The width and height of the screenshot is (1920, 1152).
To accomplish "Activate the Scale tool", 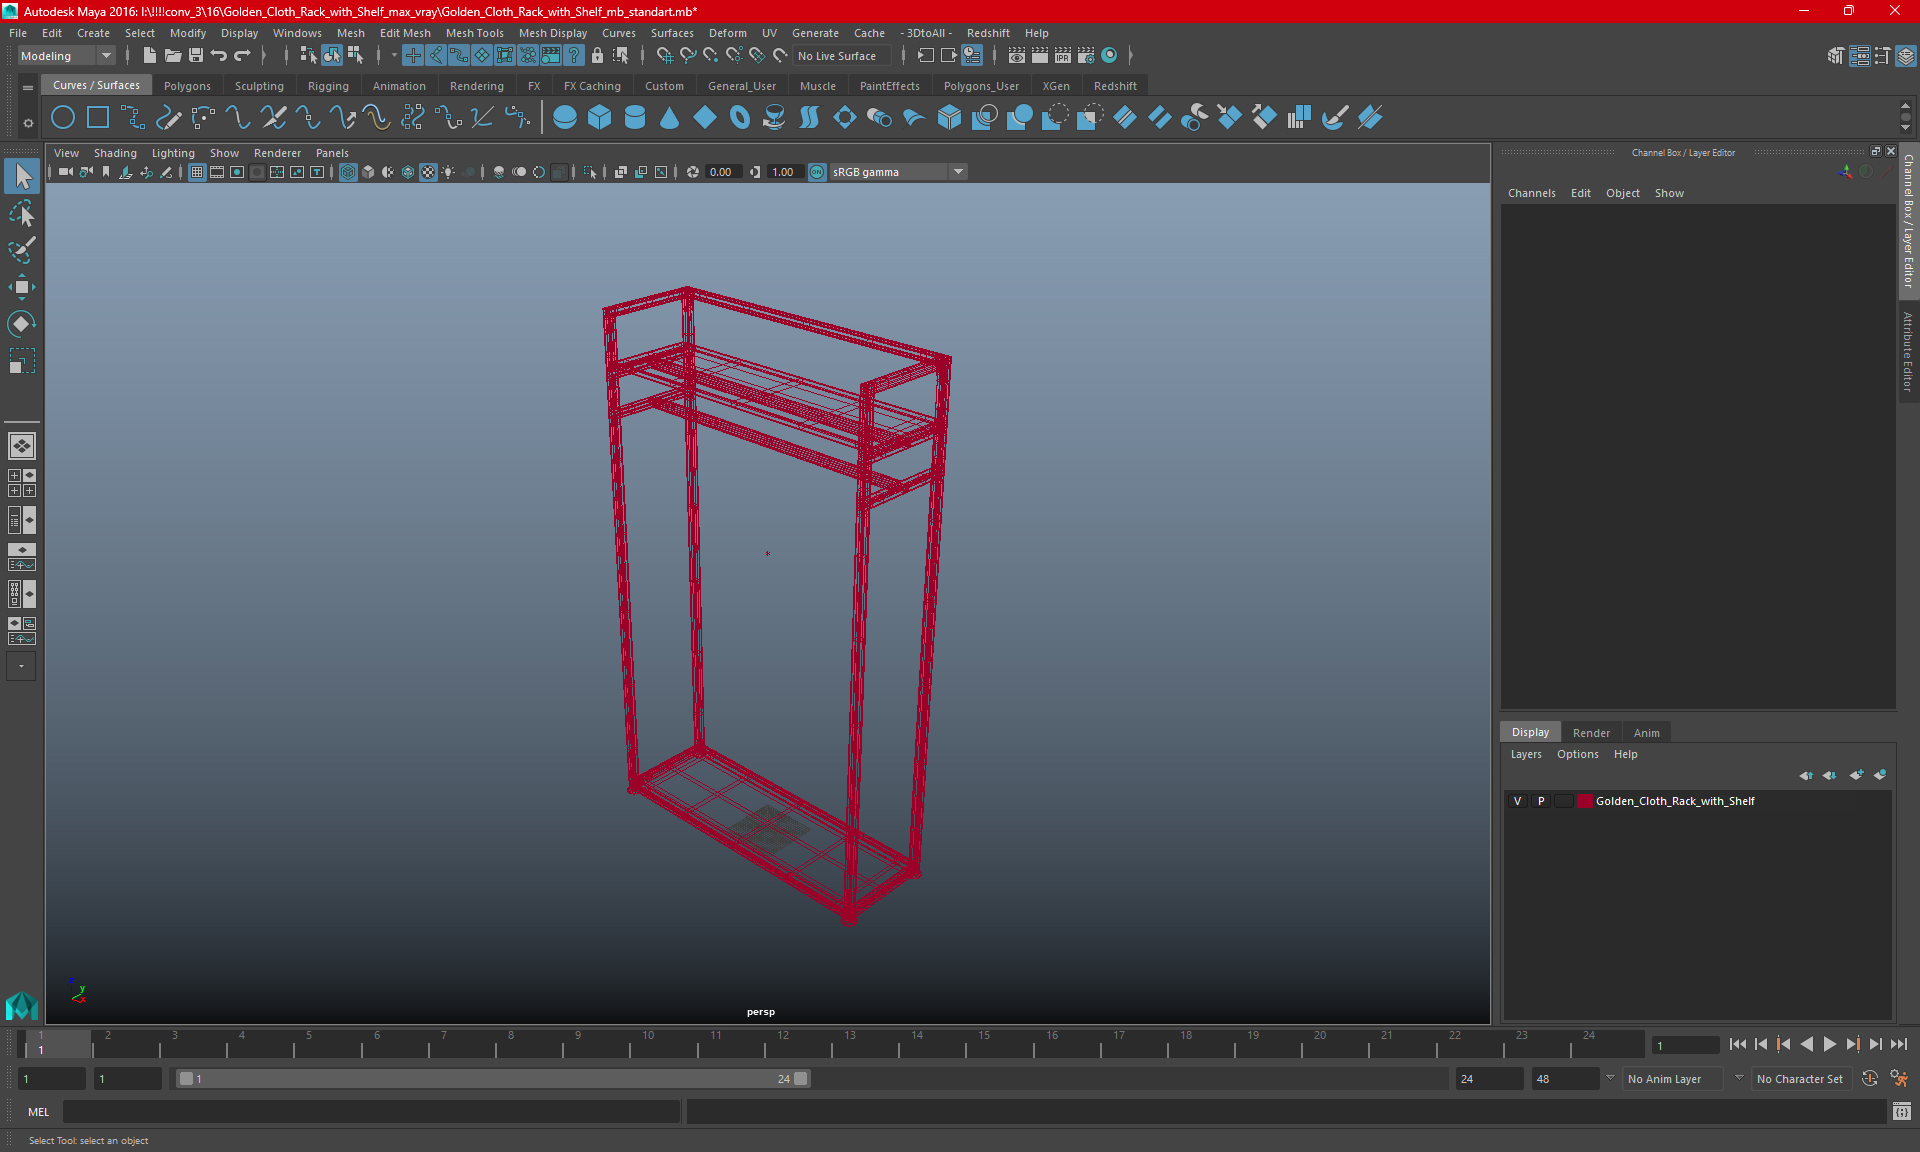I will click(x=21, y=360).
